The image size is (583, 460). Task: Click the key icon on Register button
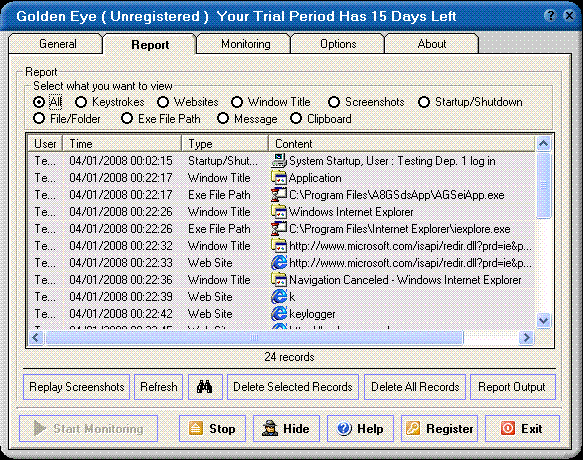pyautogui.click(x=413, y=428)
